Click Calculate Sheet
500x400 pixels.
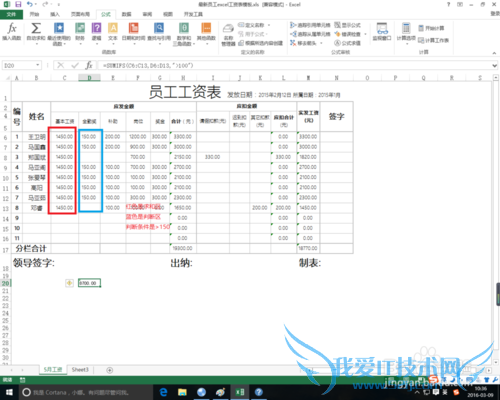point(433,40)
